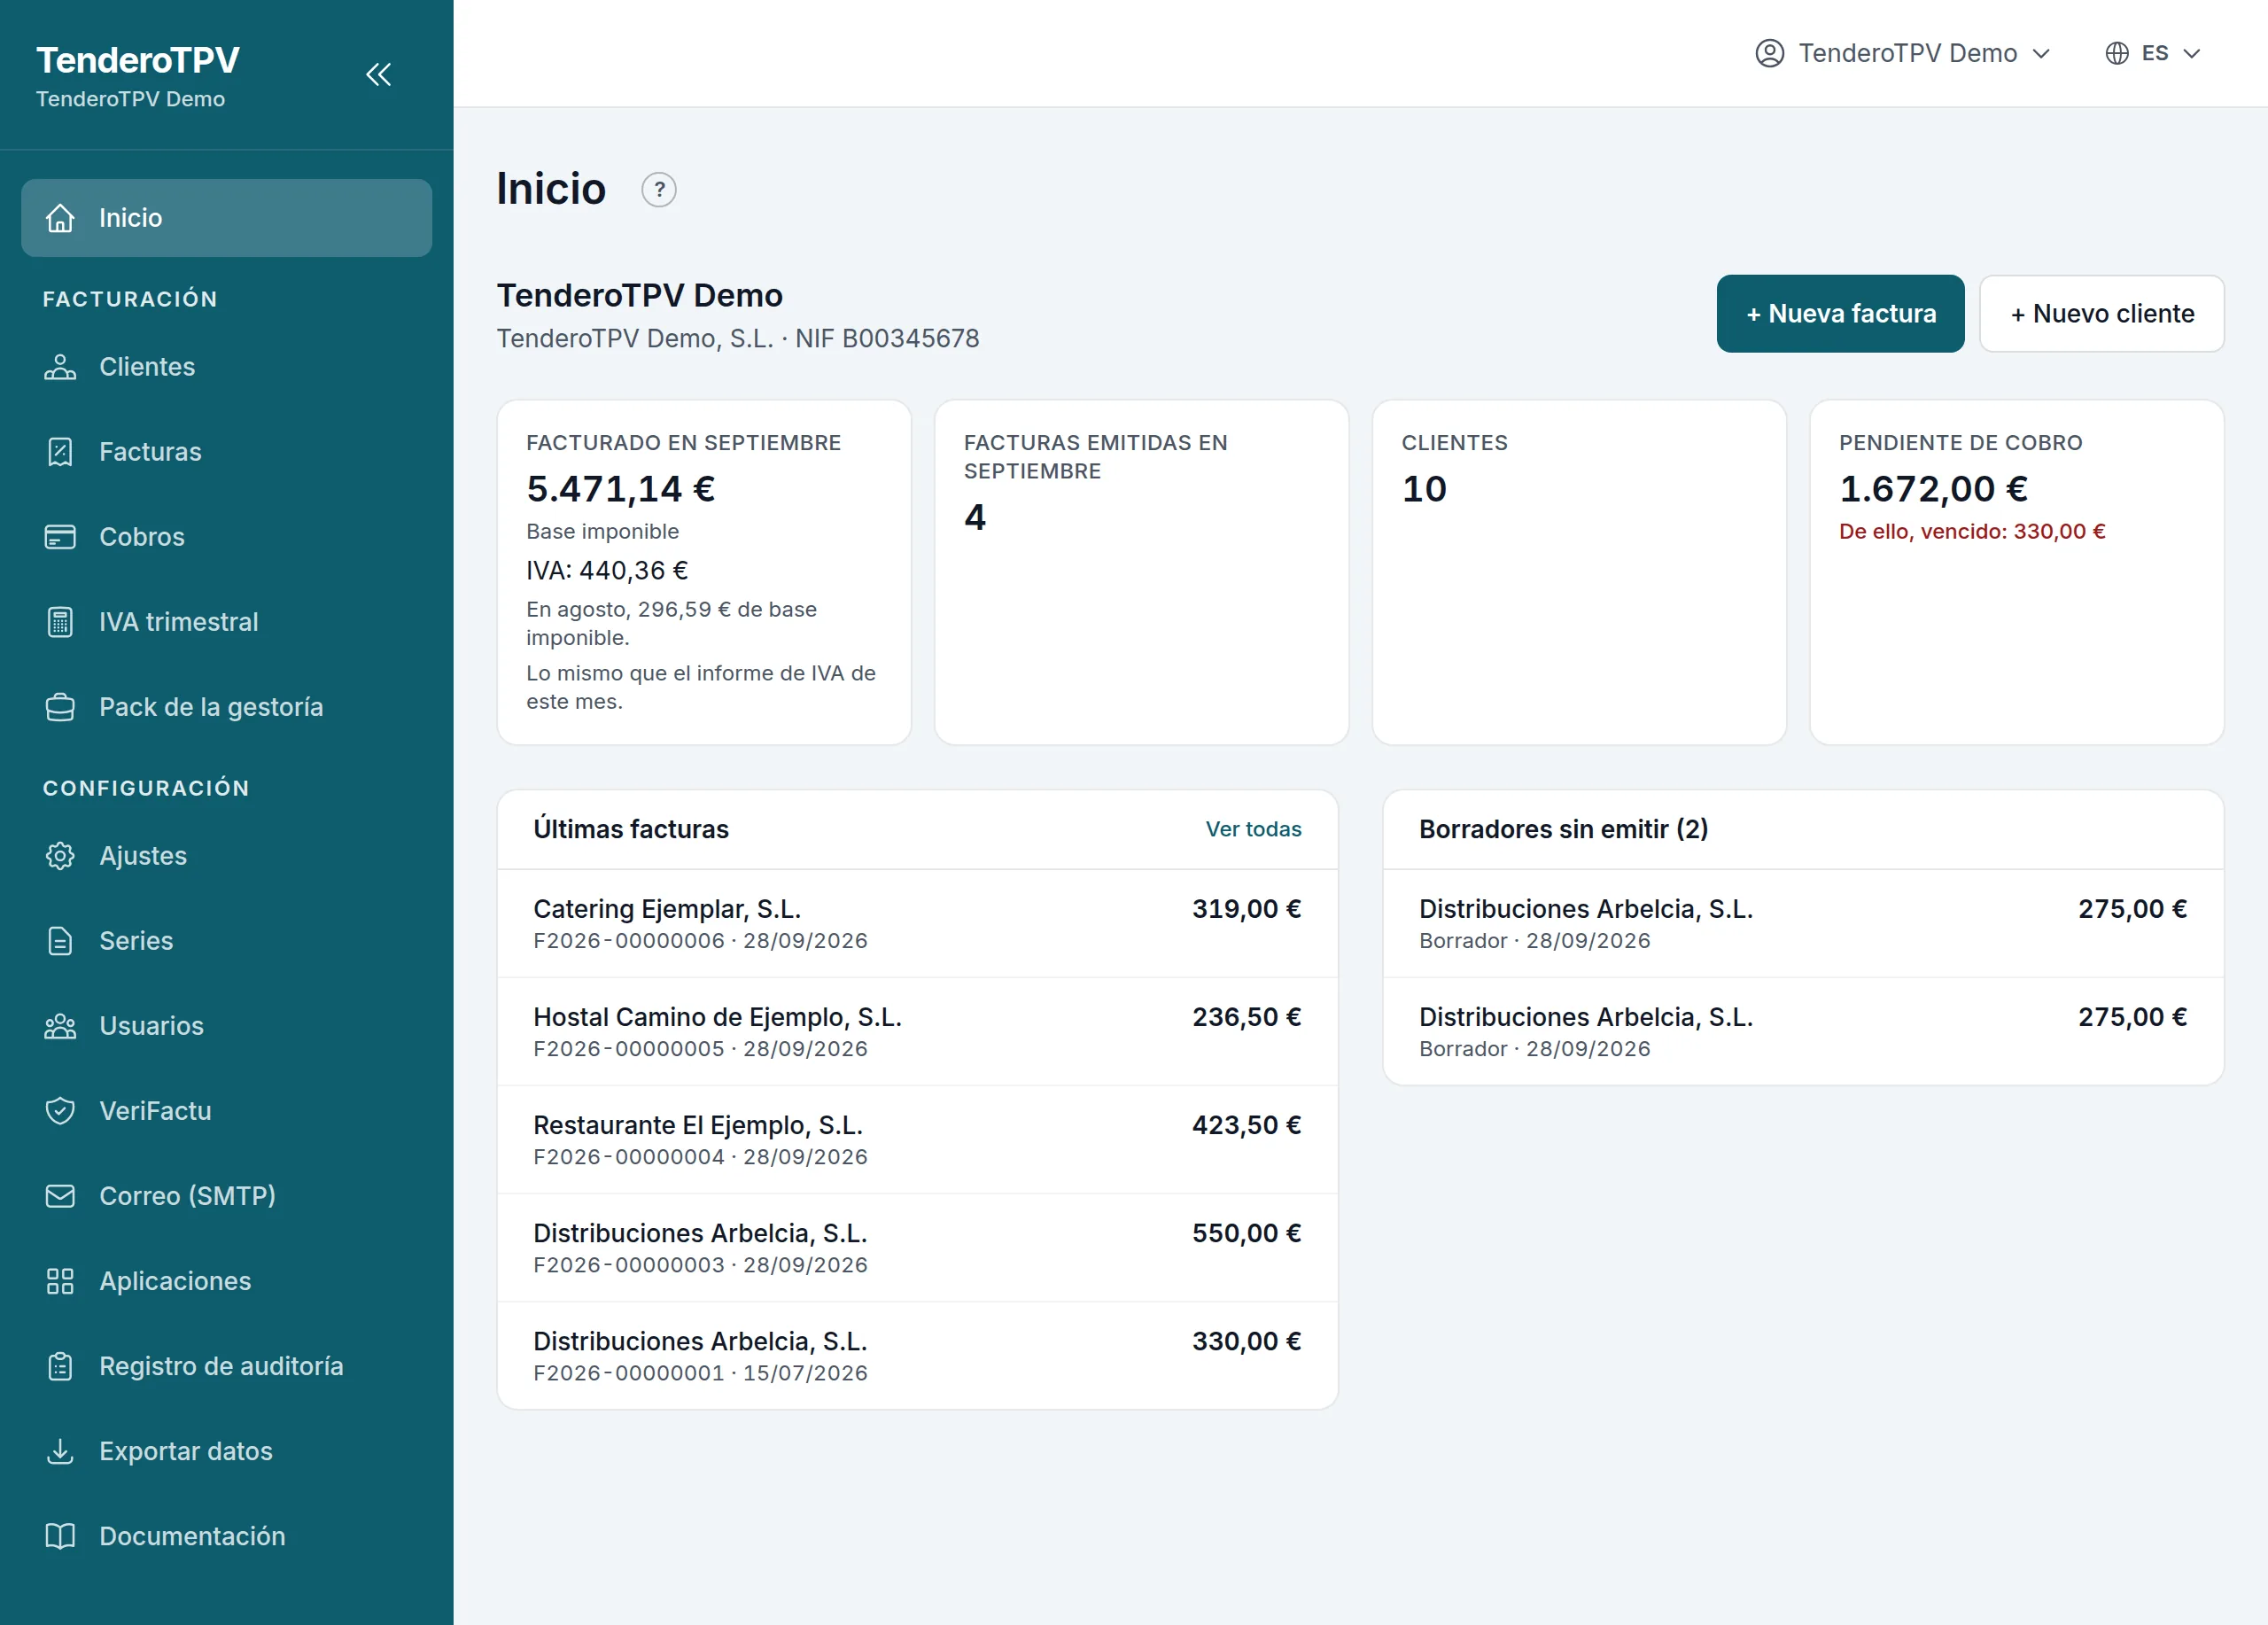Click the Documentación book icon
Viewport: 2268px width, 1625px height.
point(60,1536)
